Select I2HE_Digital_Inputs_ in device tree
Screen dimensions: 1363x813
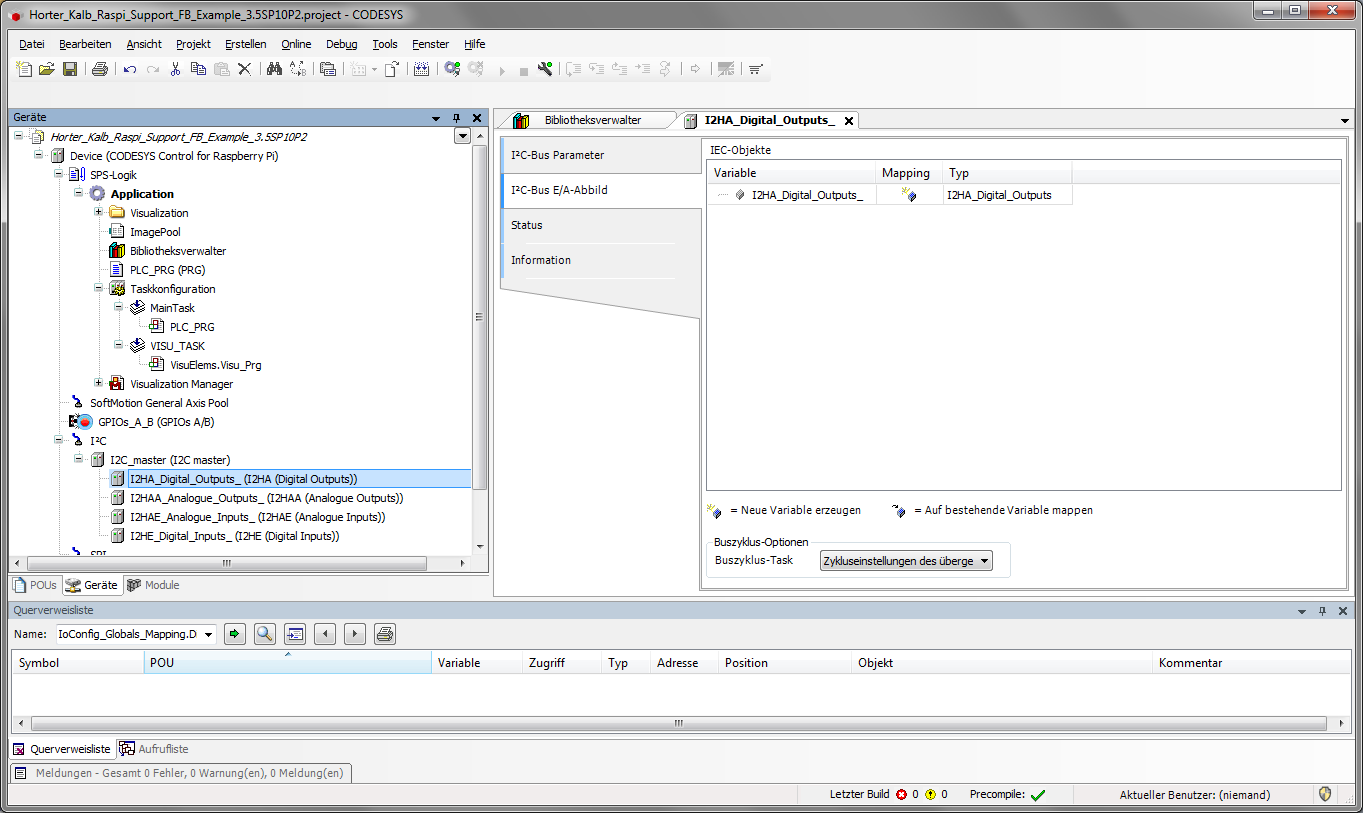pos(234,536)
